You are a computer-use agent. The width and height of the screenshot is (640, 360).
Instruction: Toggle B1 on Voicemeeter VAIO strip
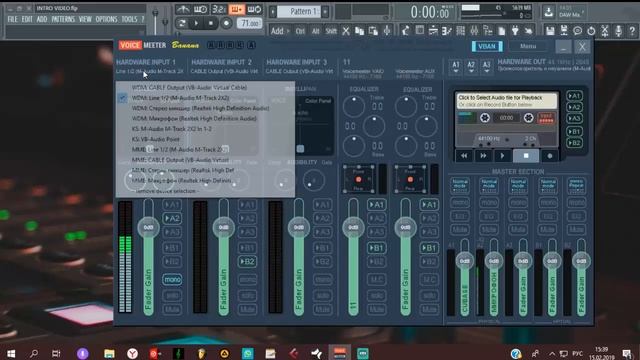(x=376, y=248)
